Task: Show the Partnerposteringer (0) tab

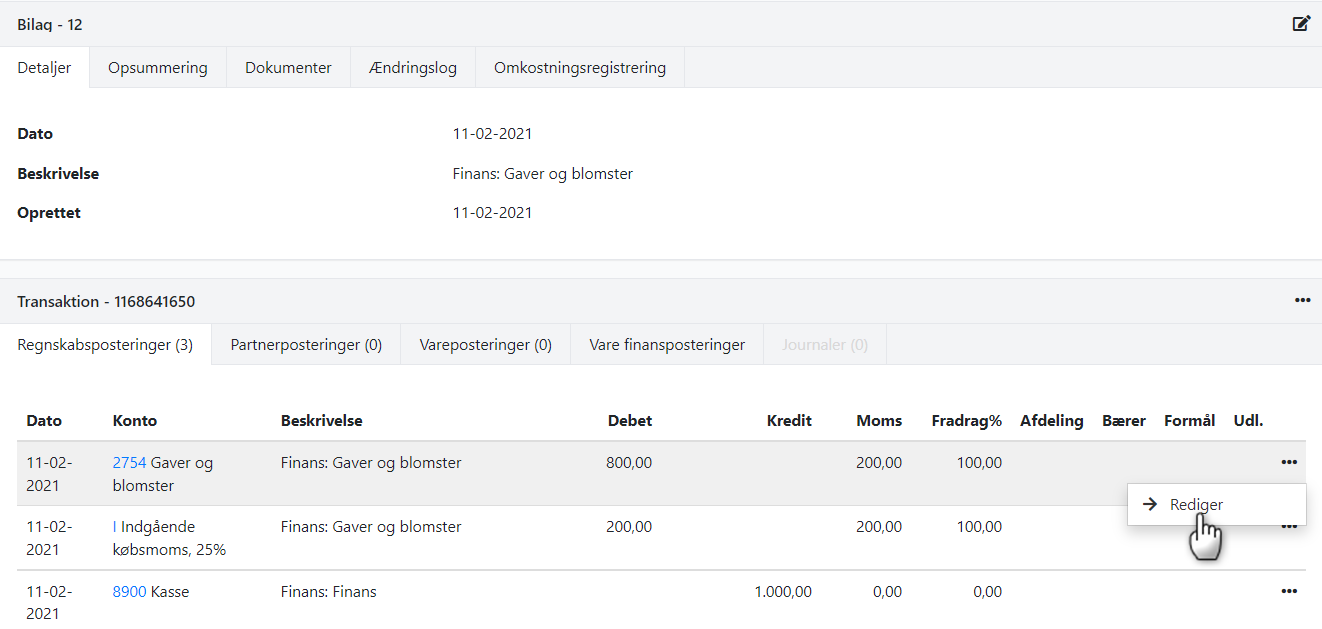Action: point(306,345)
